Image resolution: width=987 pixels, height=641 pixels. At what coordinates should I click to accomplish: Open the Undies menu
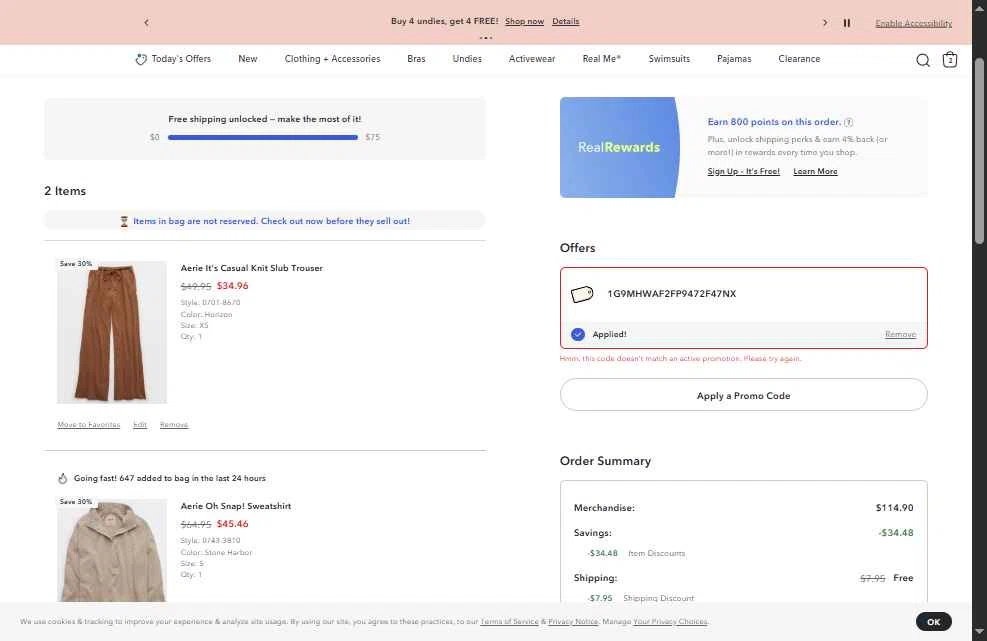[467, 59]
